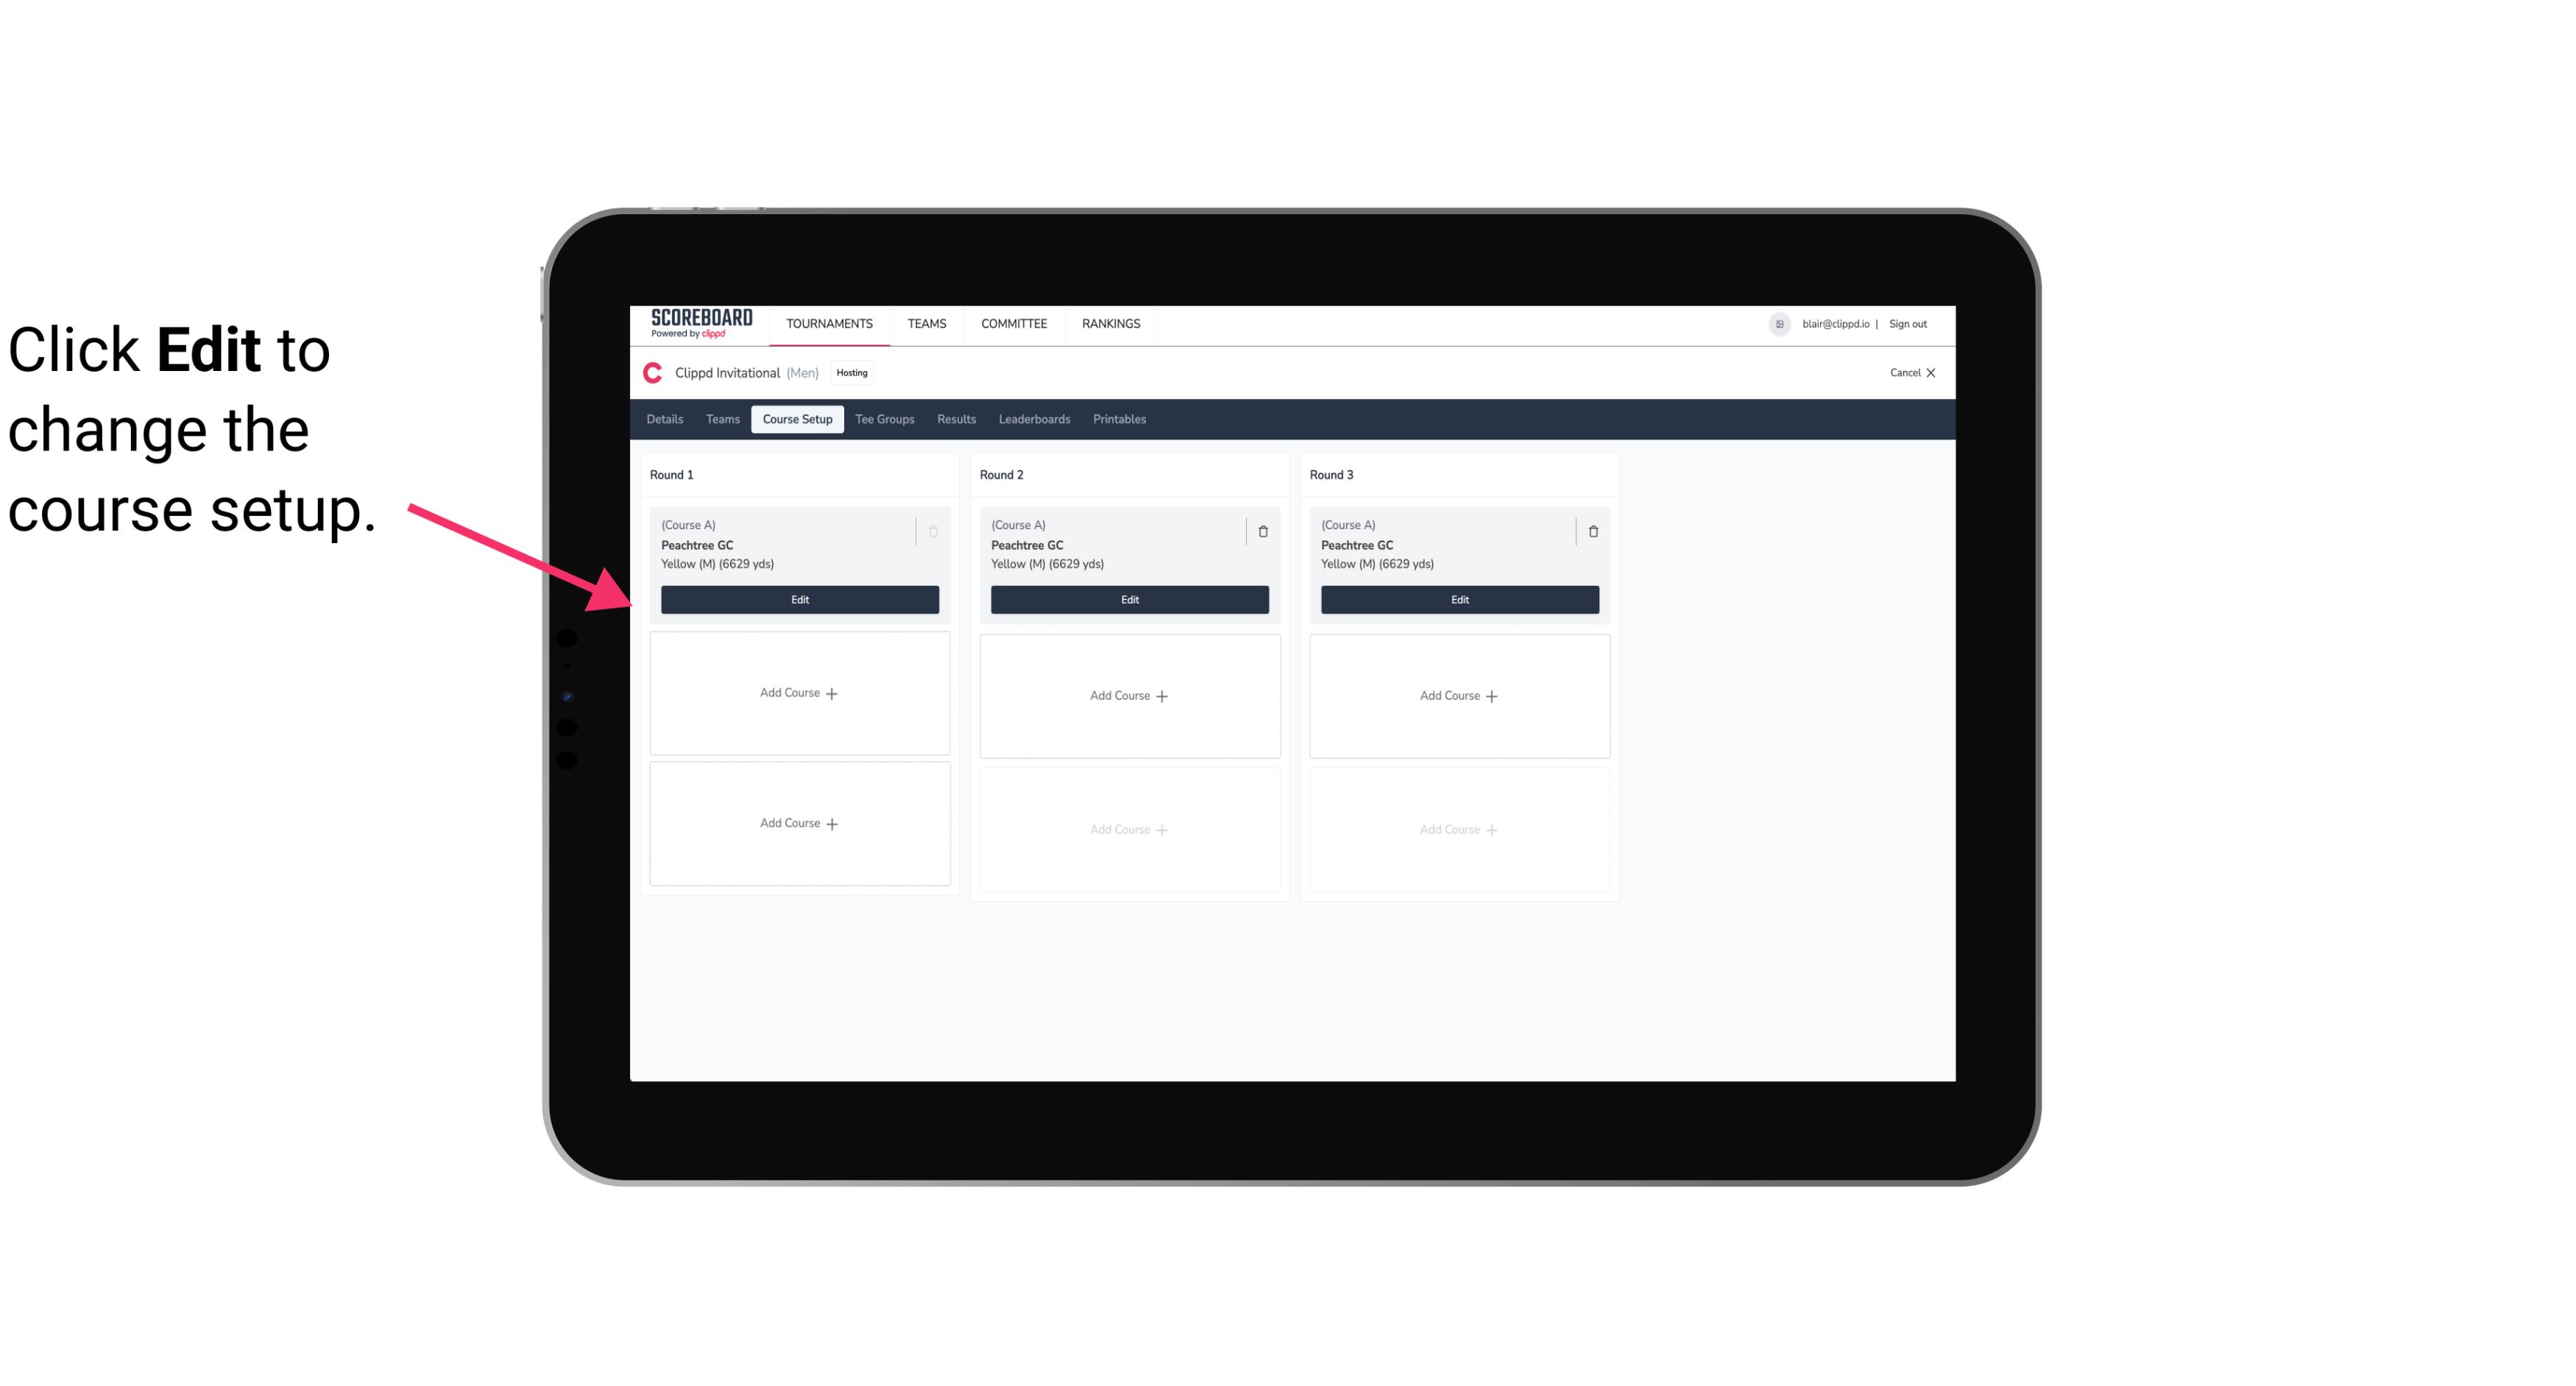This screenshot has width=2576, height=1386.
Task: Click Add Course for Round 2
Action: pos(1128,695)
